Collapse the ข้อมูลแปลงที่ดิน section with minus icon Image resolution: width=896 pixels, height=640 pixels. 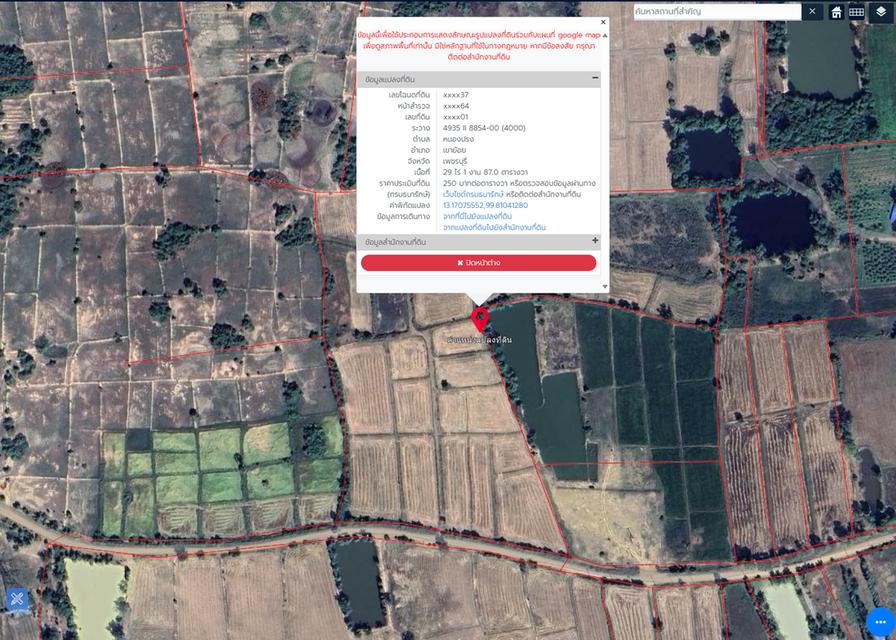pyautogui.click(x=595, y=78)
